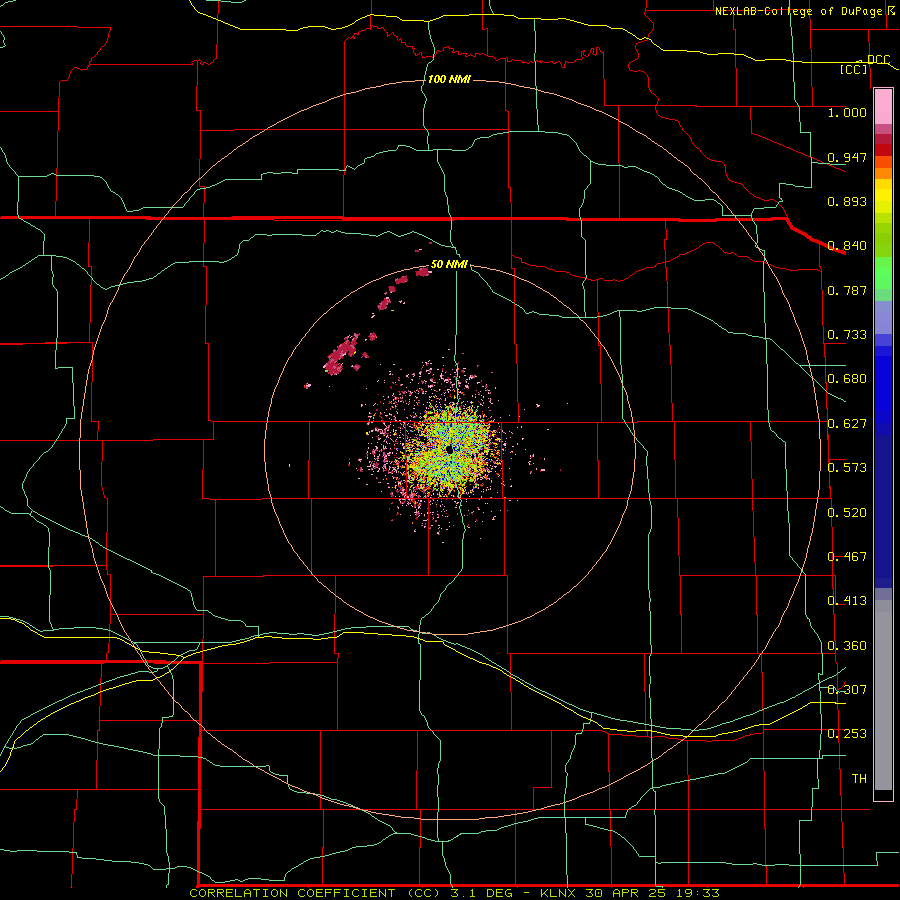The width and height of the screenshot is (900, 900).
Task: Click the 0.680 scale value
Action: tap(847, 379)
